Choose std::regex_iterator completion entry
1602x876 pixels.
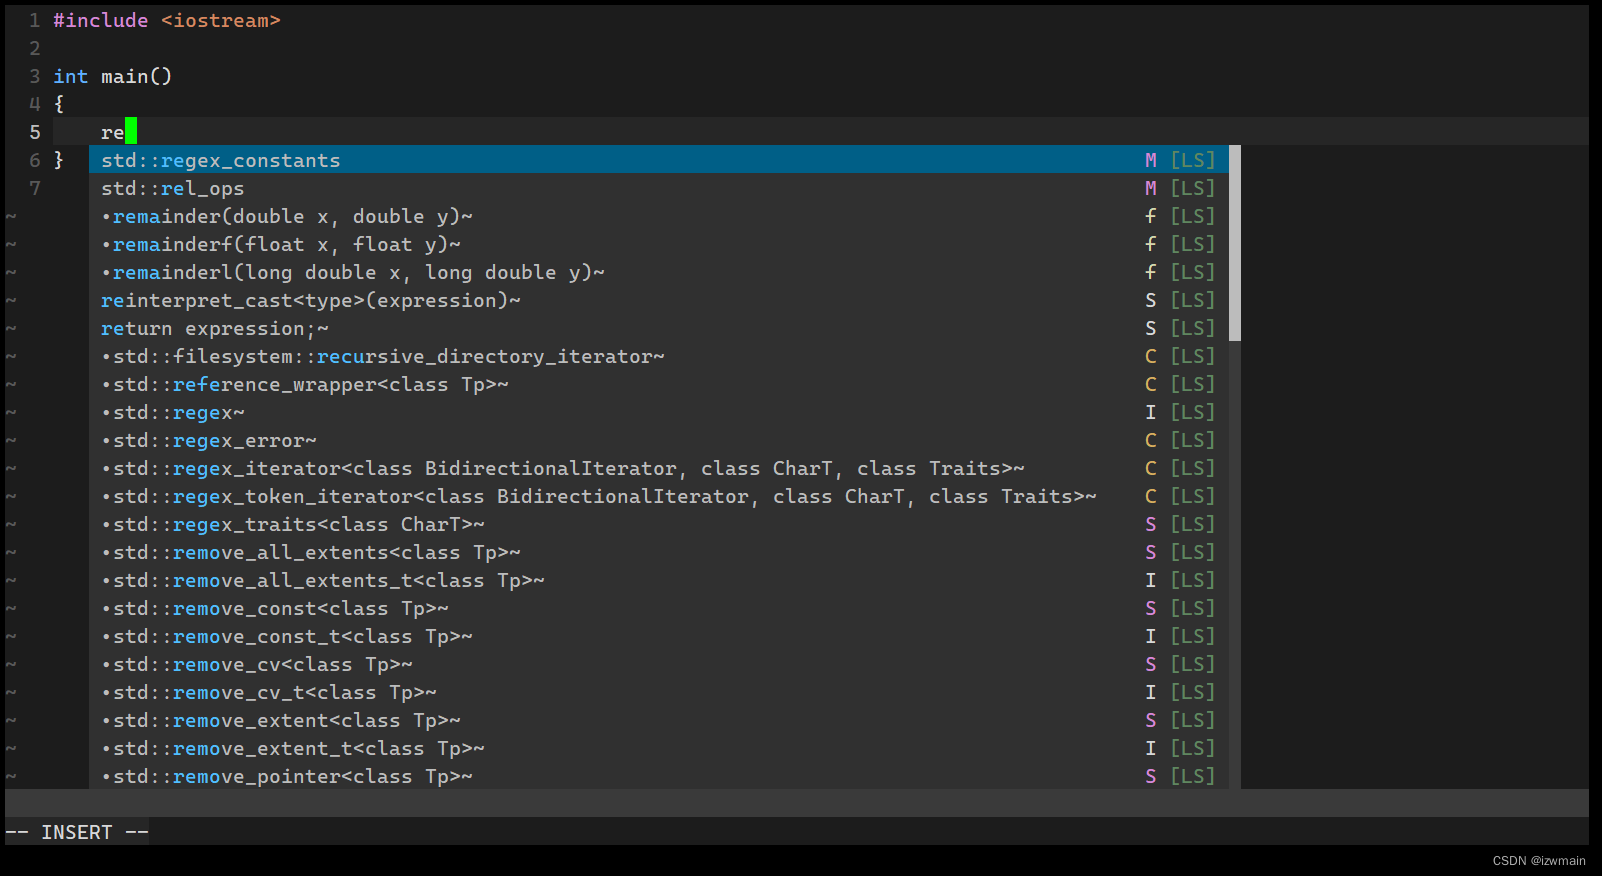(659, 468)
